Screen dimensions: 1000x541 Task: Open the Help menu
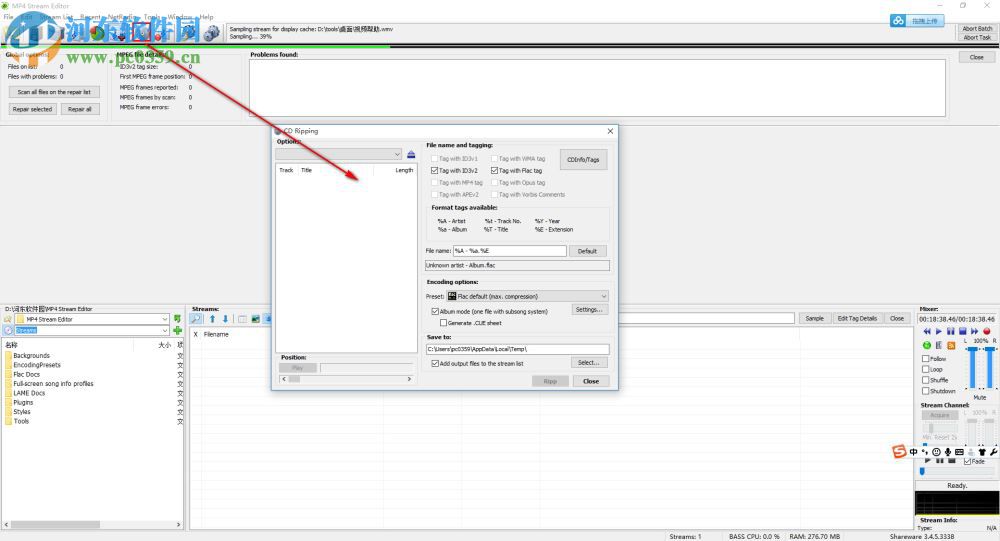click(207, 17)
